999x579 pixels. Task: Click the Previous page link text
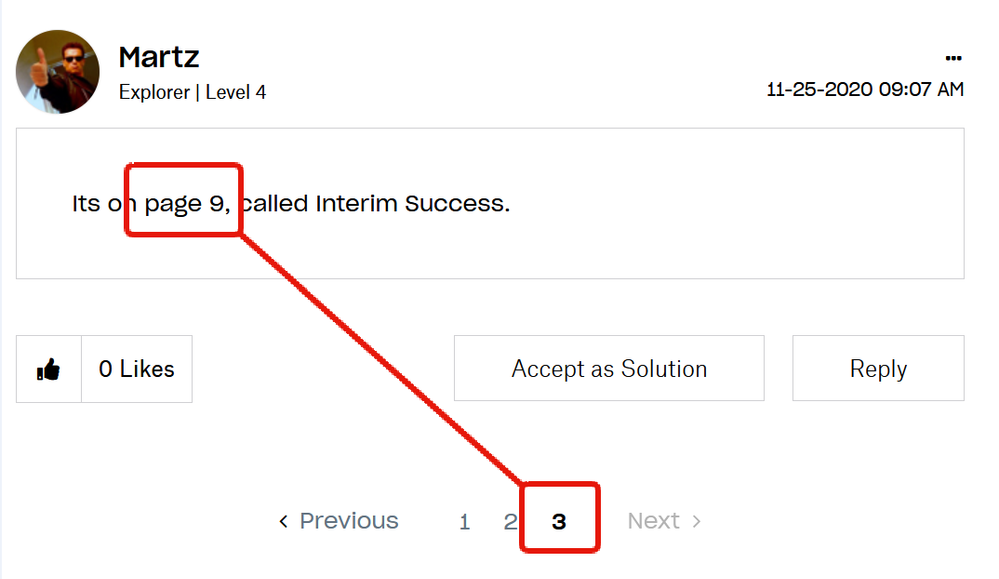click(349, 521)
